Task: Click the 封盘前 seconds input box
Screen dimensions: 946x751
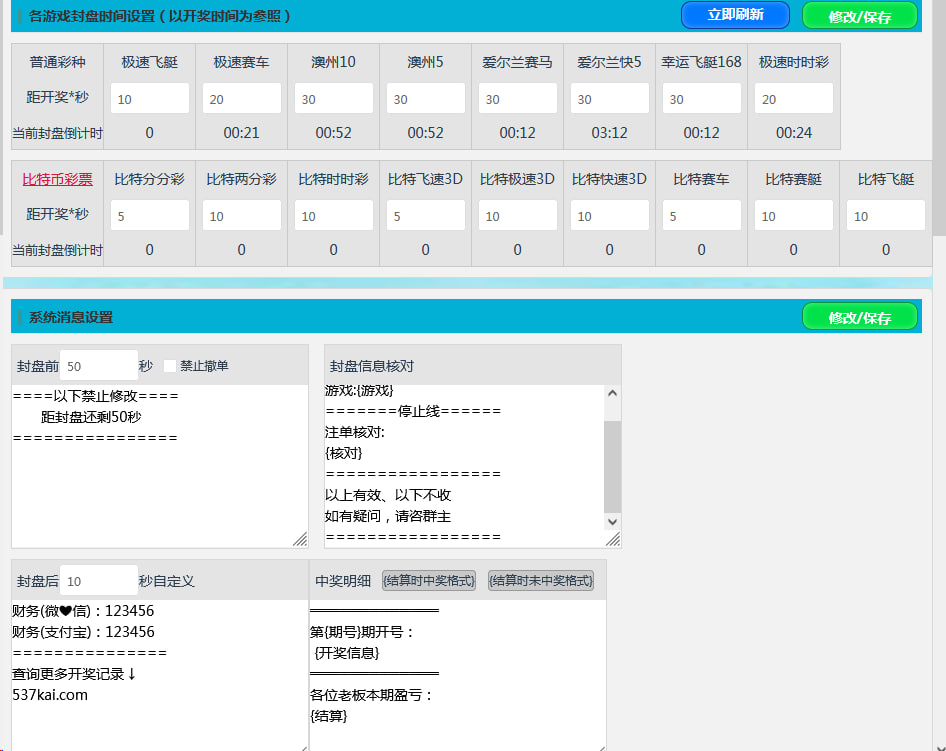Action: (x=99, y=366)
